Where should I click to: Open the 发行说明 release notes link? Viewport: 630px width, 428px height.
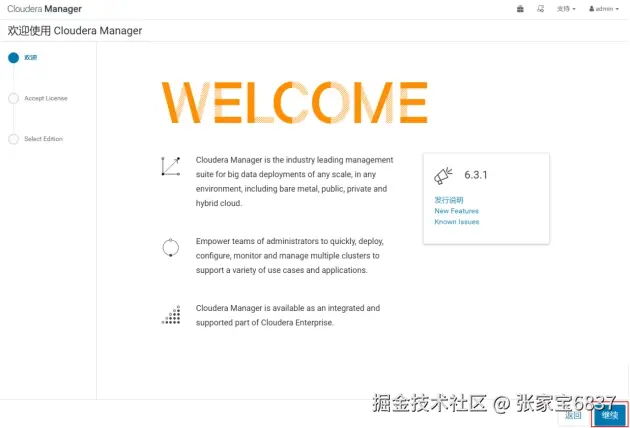tap(449, 200)
